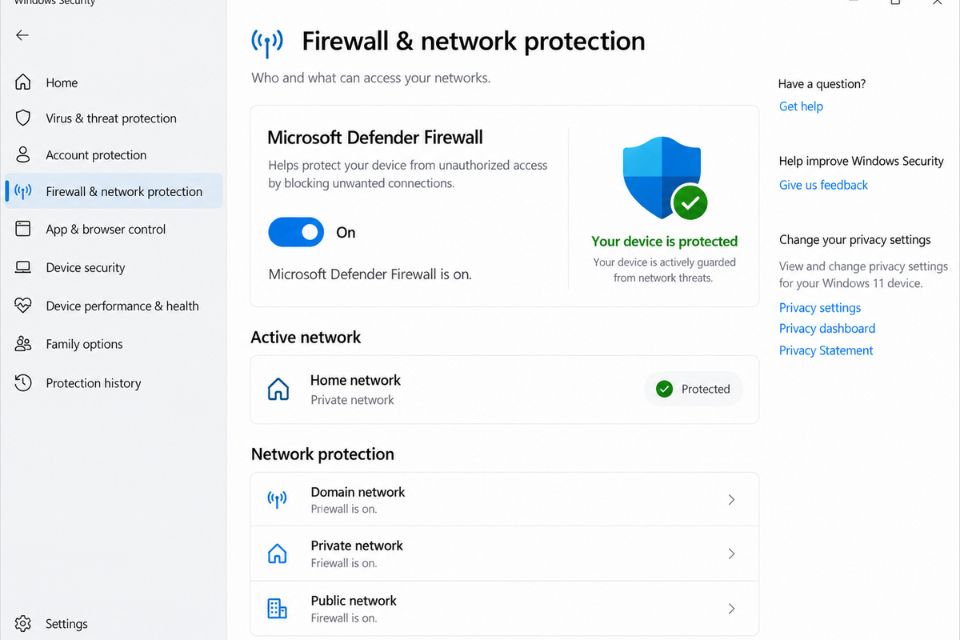
Task: Click the green check in Protected badge
Action: 664,389
